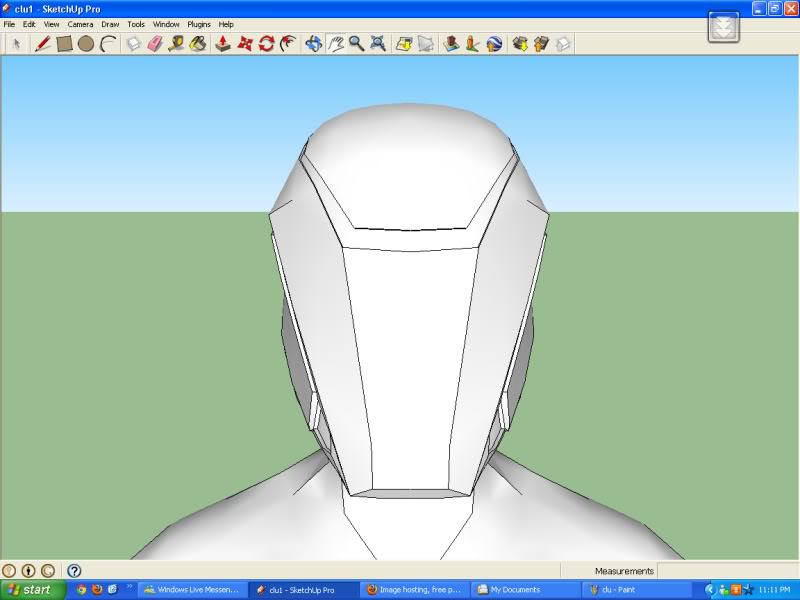Launch Chrome from the quick launch bar
Image resolution: width=800 pixels, height=600 pixels.
coord(81,590)
